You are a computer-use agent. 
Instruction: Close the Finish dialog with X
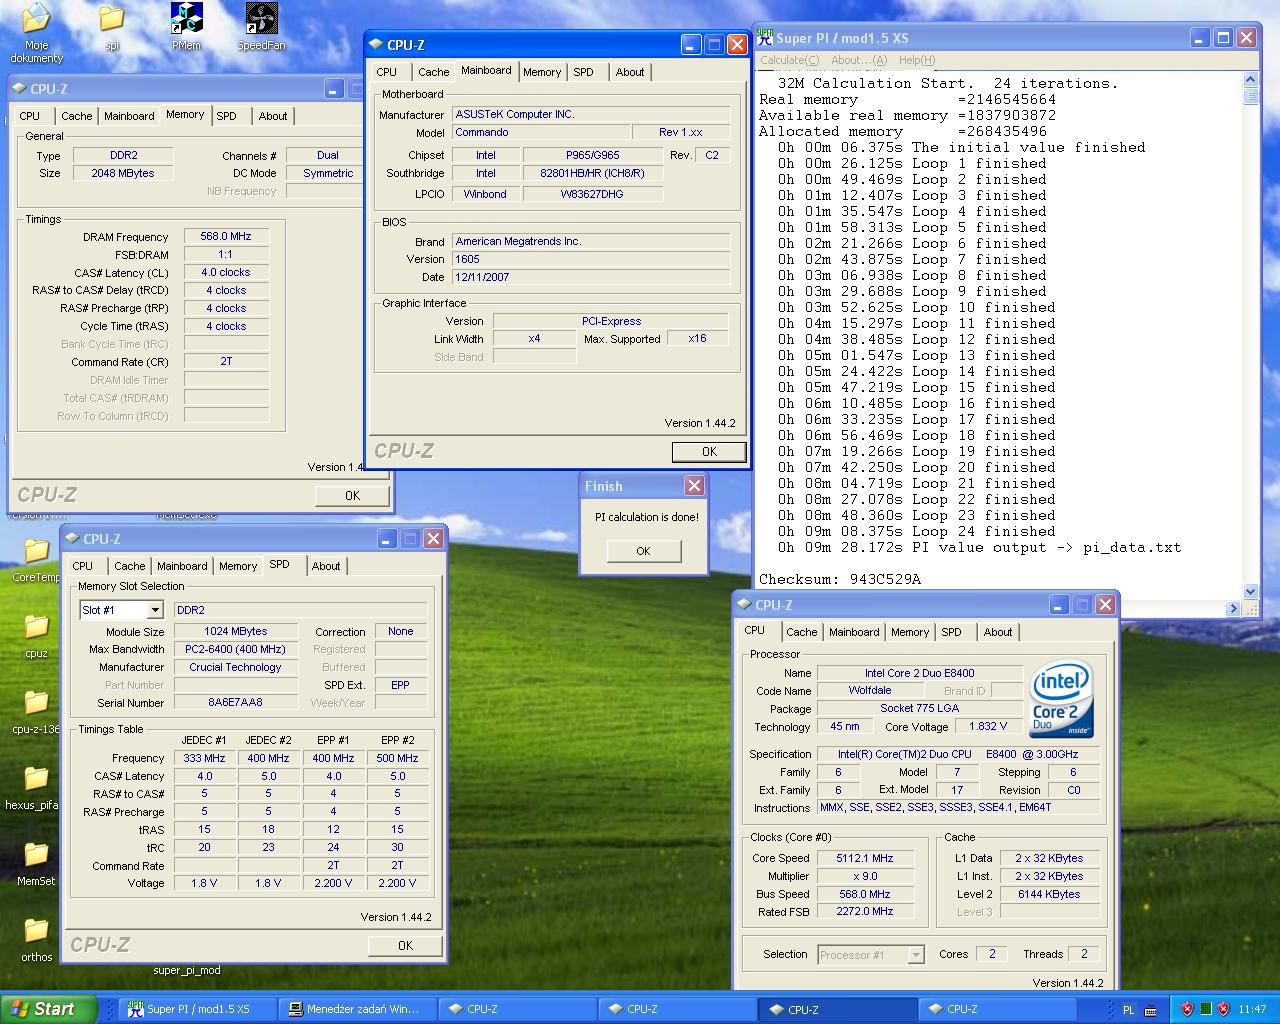point(694,485)
